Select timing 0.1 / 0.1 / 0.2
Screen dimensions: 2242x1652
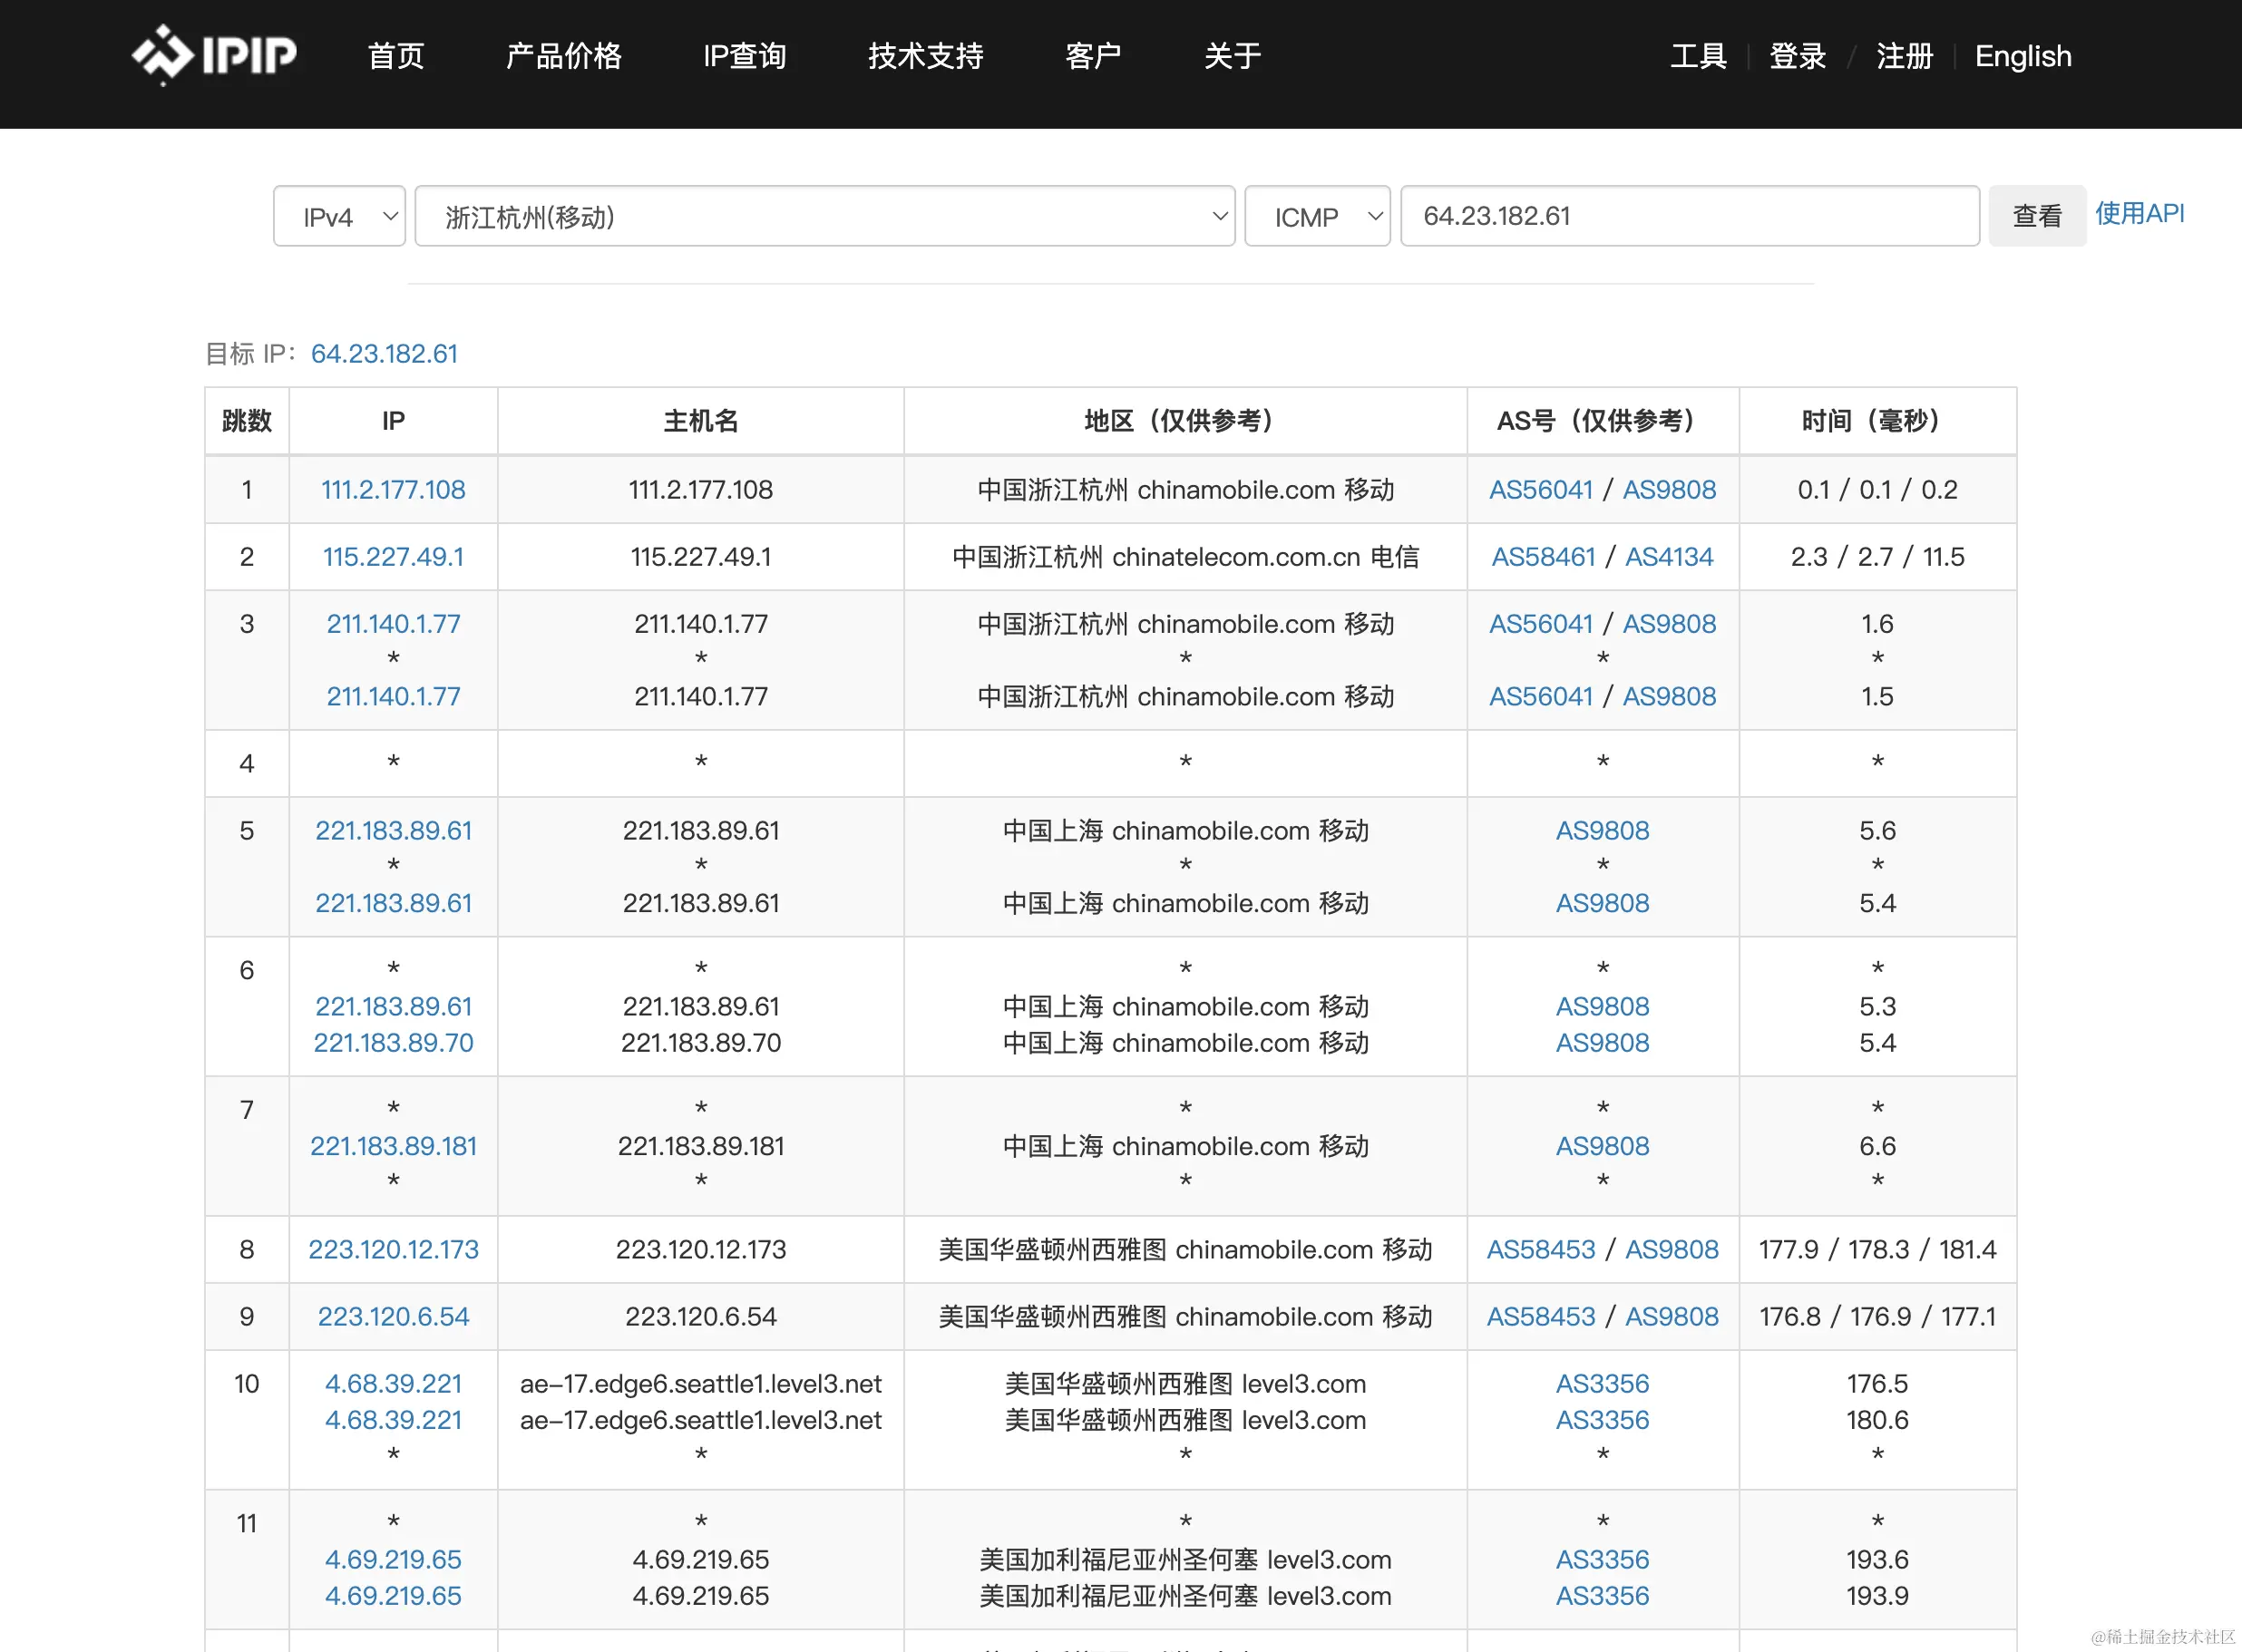(x=1877, y=490)
